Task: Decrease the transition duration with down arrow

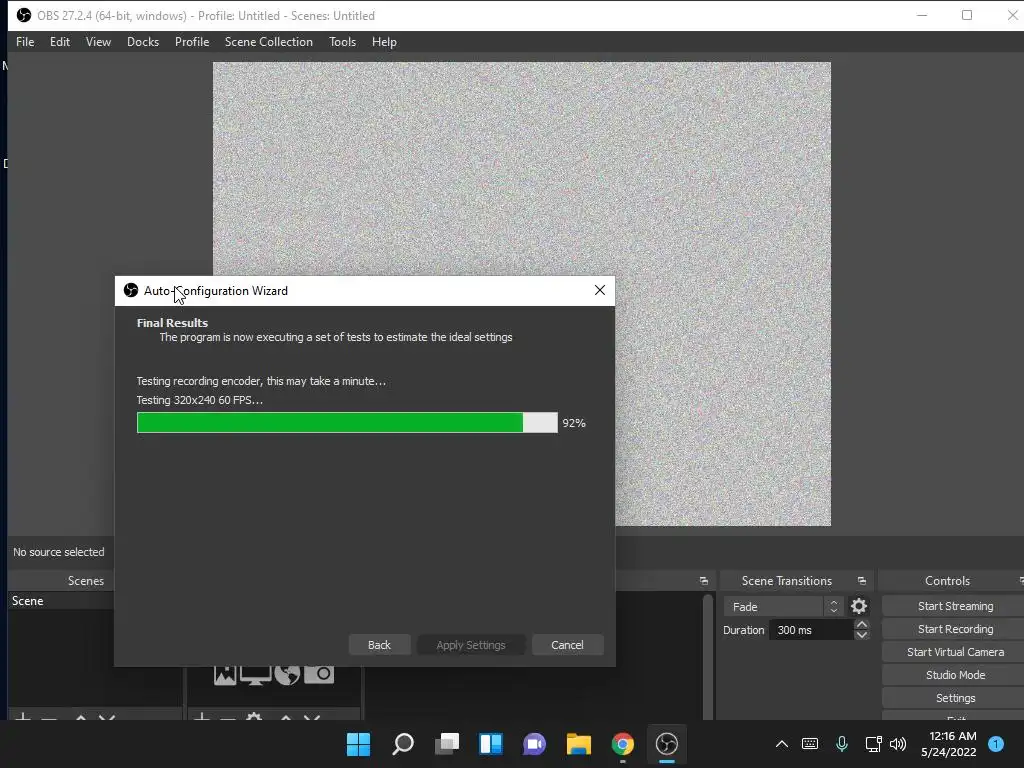Action: click(x=861, y=635)
